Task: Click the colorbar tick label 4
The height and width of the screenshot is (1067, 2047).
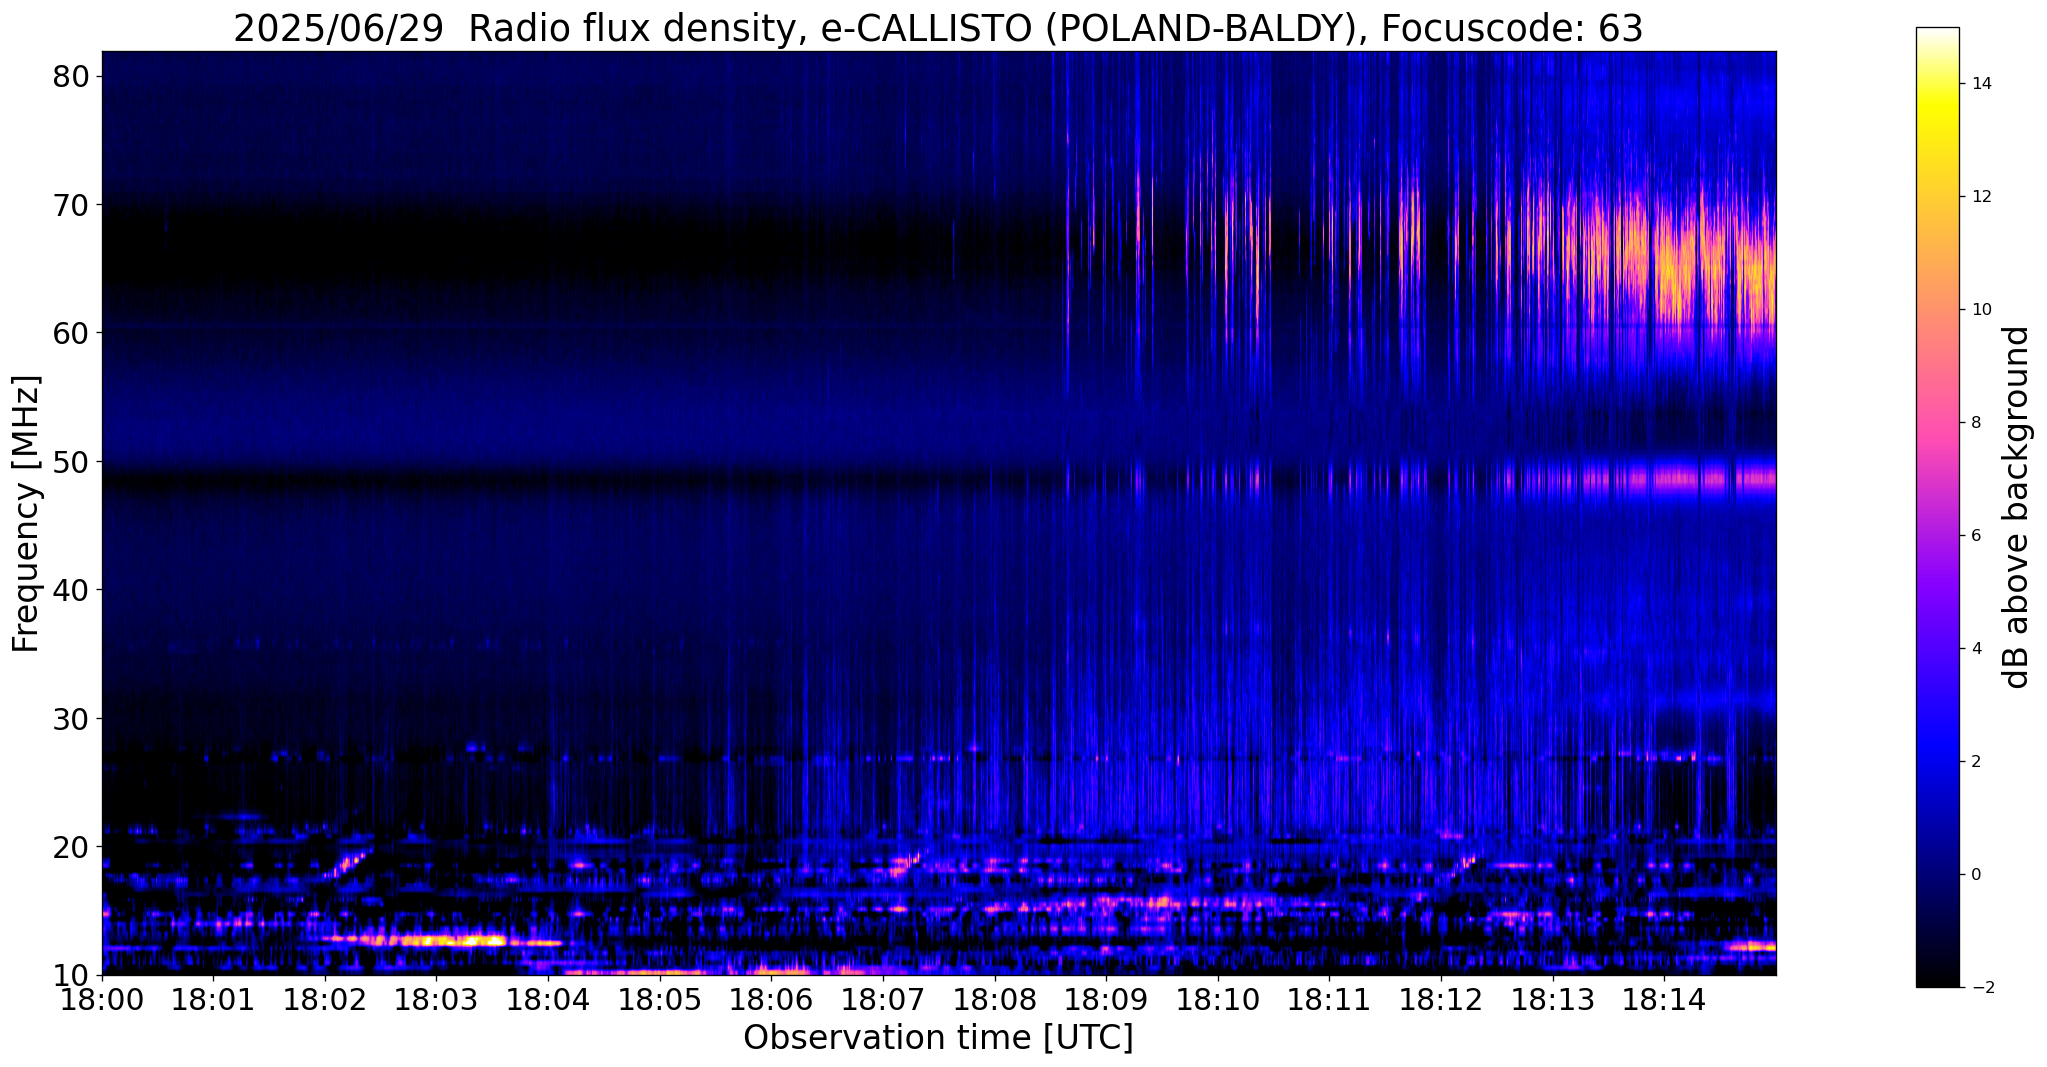Action: pyautogui.click(x=1975, y=649)
